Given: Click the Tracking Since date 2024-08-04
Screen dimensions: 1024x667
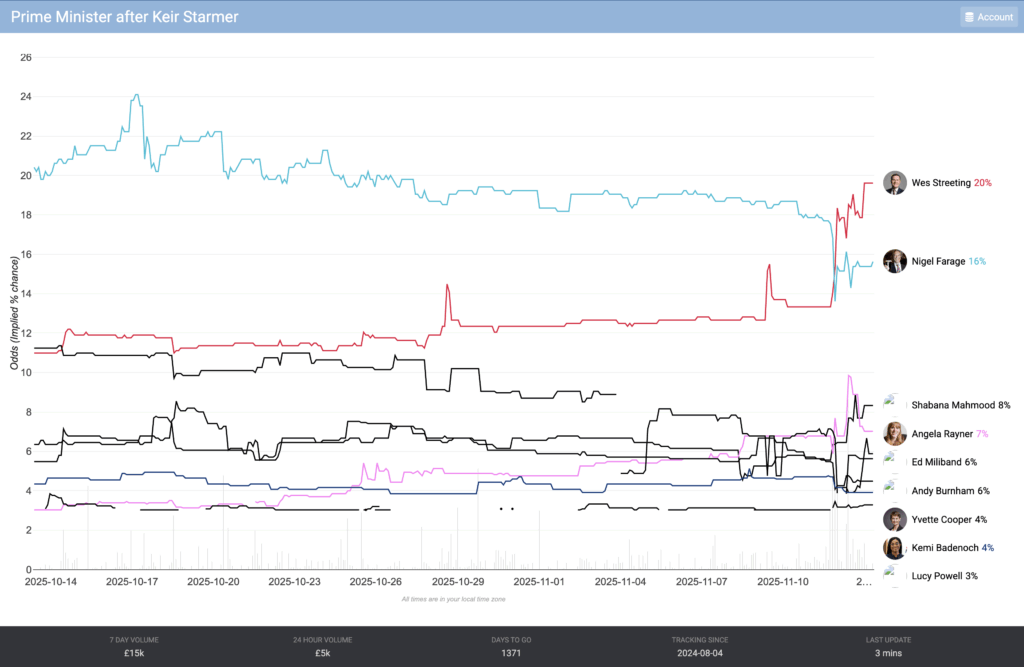Looking at the screenshot, I should coord(700,653).
